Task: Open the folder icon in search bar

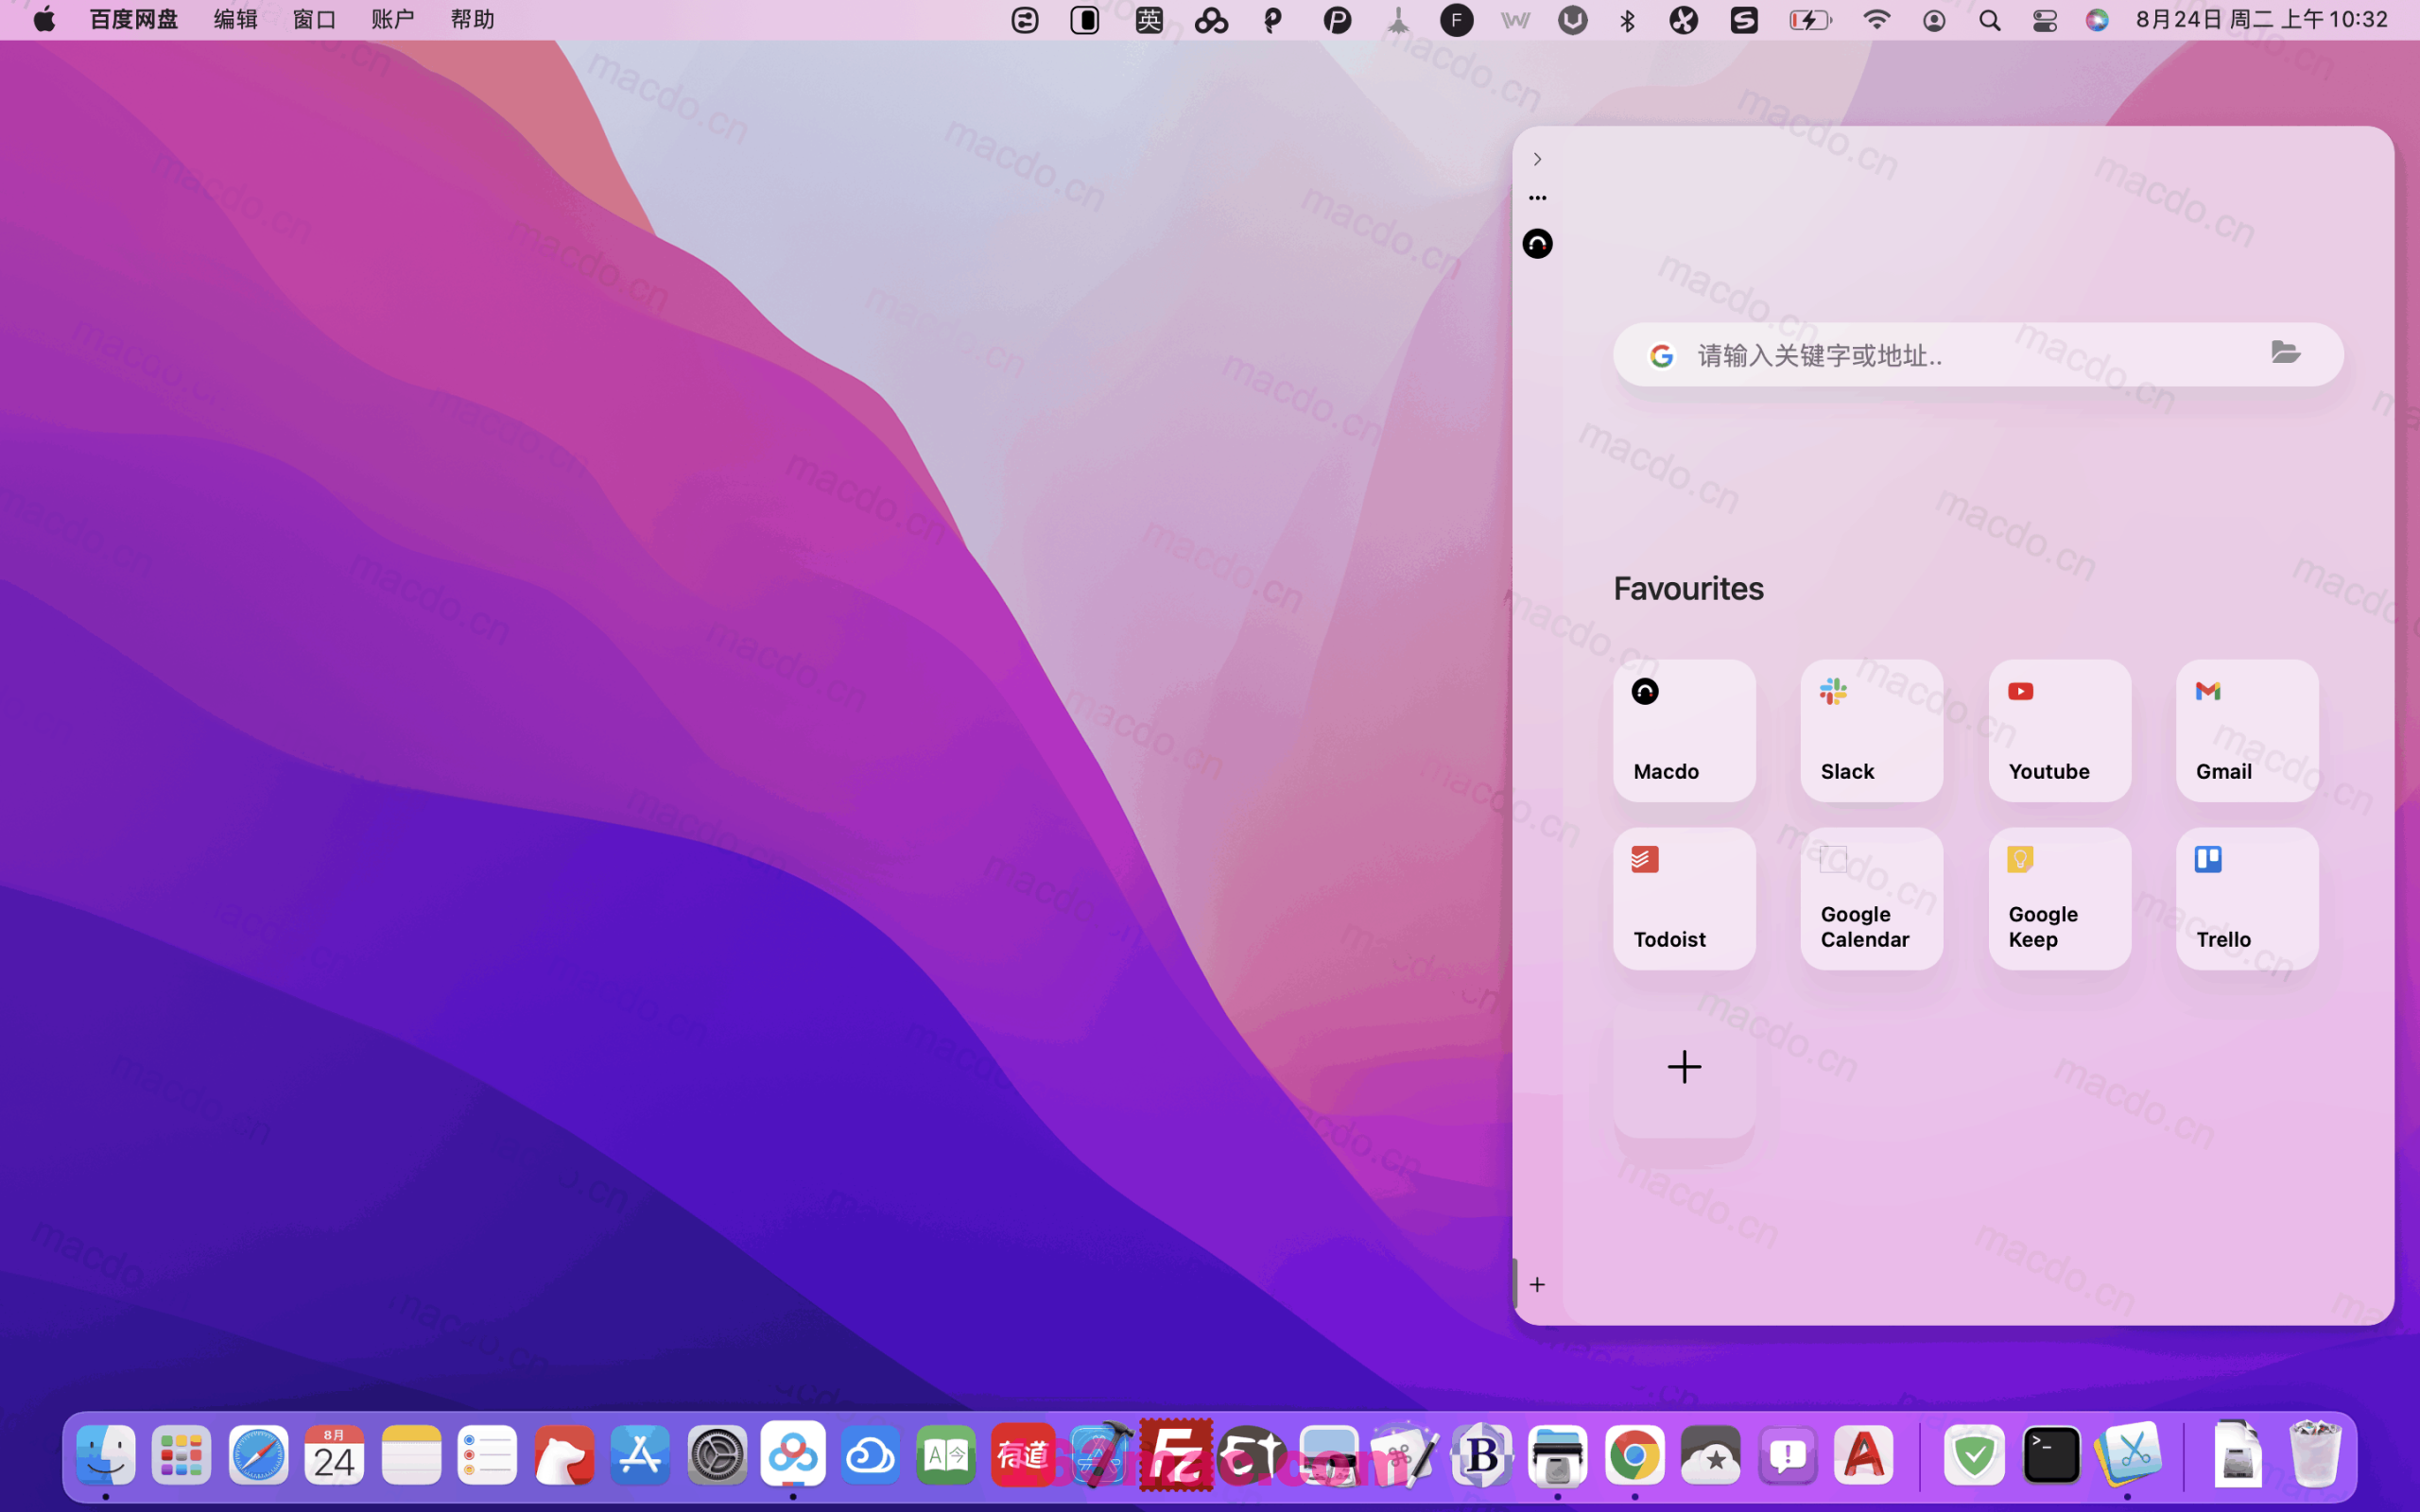Action: 2286,352
